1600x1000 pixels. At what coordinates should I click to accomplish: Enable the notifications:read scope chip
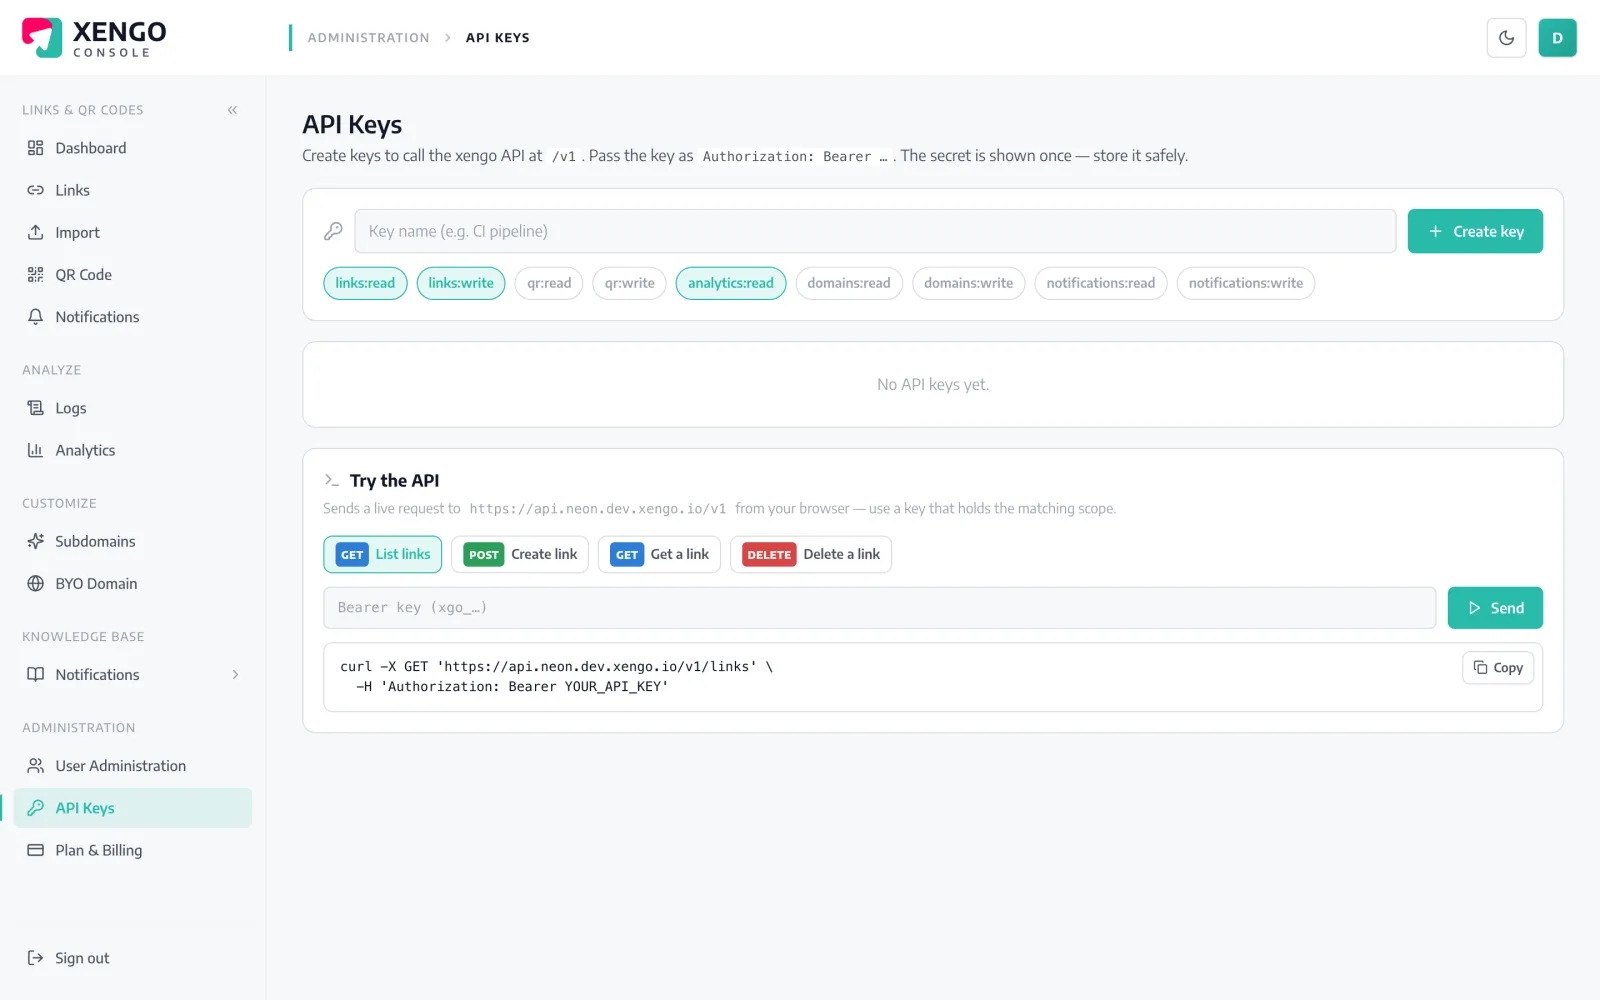[x=1101, y=283]
